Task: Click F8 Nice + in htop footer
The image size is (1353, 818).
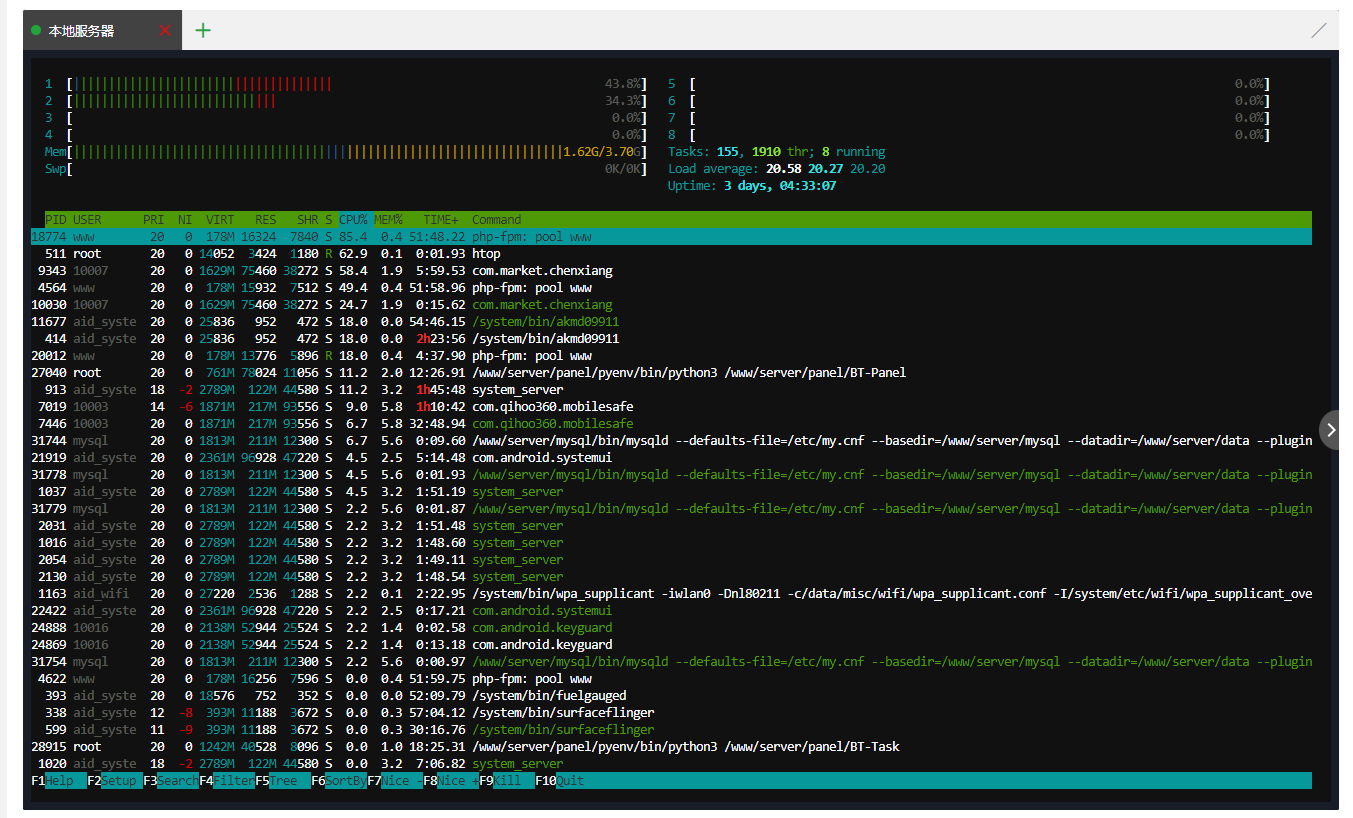Action: click(451, 780)
